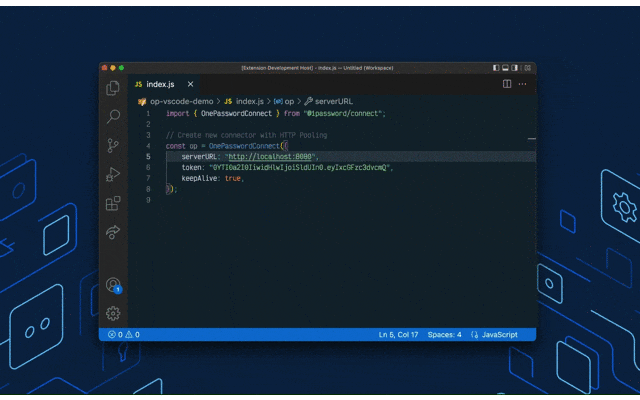The image size is (640, 400).
Task: Click Spaces: 4 indentation setting
Action: [444, 335]
